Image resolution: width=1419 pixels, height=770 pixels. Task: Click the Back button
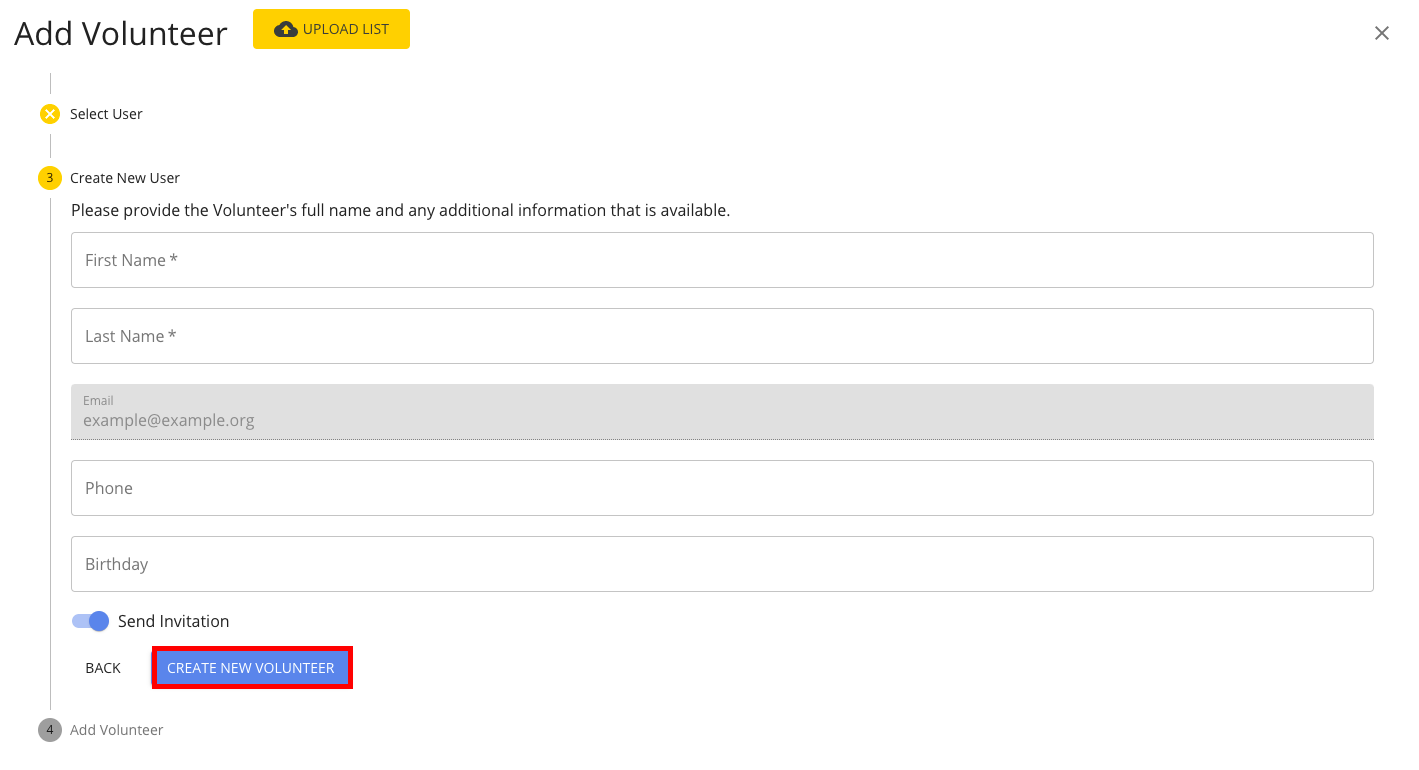pyautogui.click(x=103, y=668)
